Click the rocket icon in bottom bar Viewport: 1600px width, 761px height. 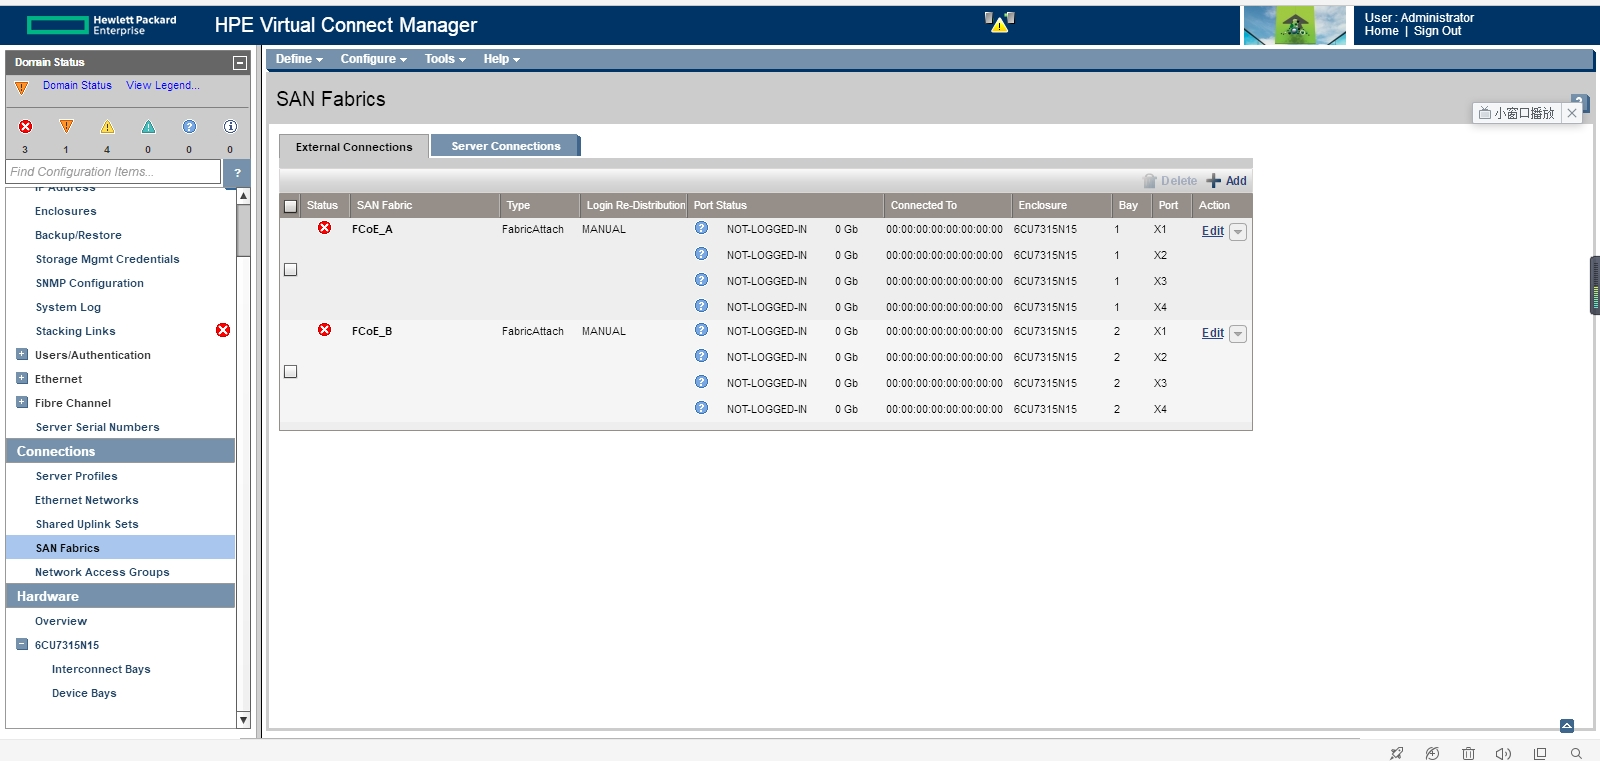click(1396, 753)
